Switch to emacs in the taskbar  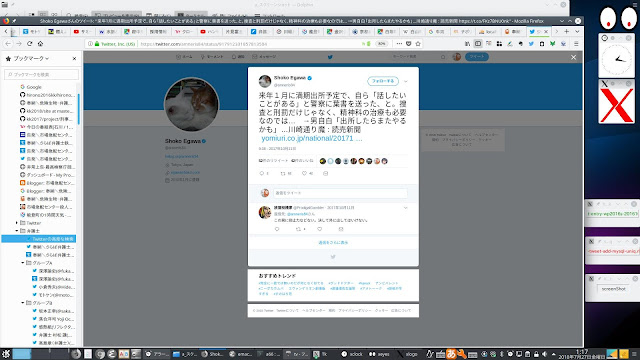(x=241, y=354)
